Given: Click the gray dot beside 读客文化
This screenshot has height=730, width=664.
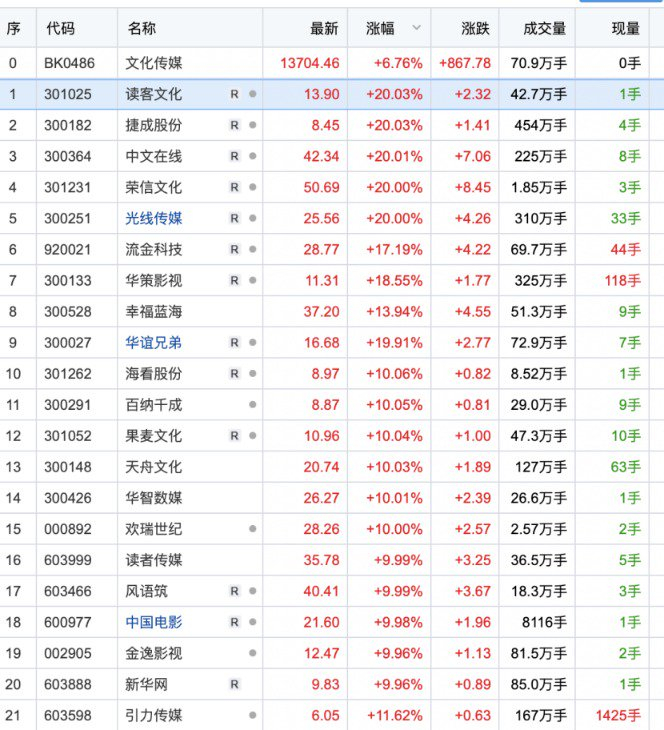Looking at the screenshot, I should [x=252, y=94].
